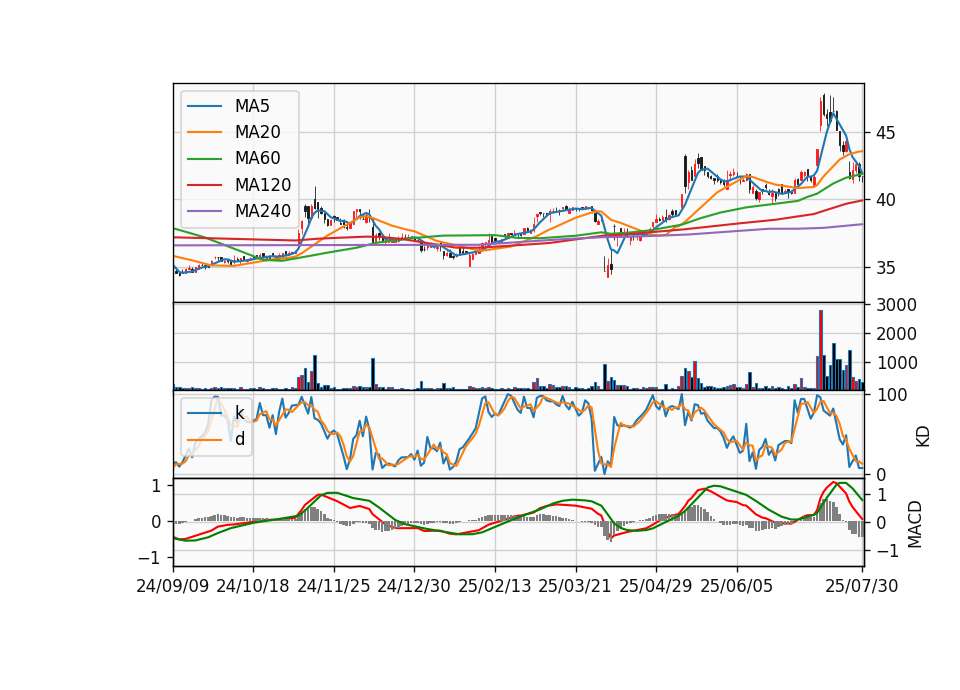
Task: Click the blue MA5 legend line sample
Action: 204,106
